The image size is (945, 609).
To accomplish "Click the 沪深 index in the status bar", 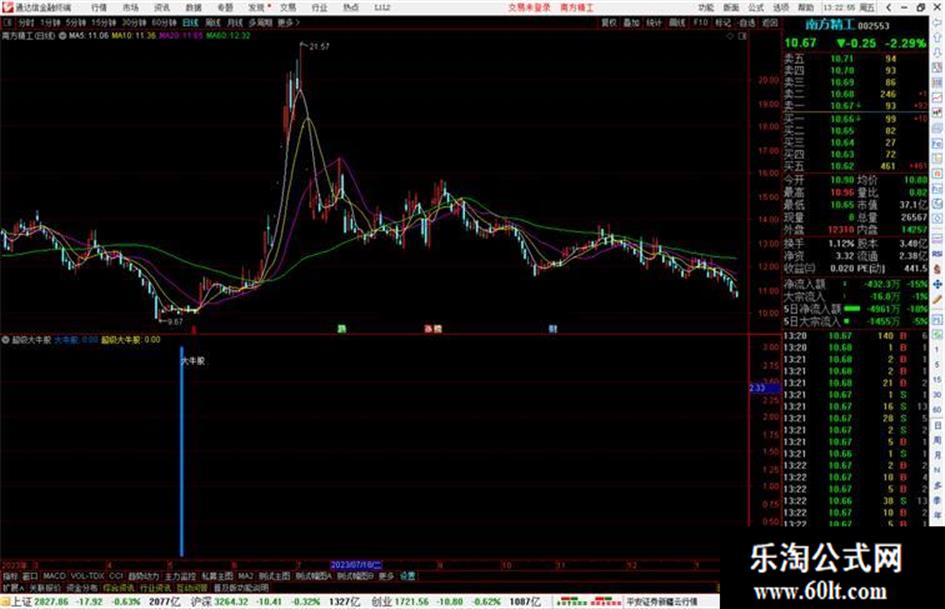I will (x=201, y=602).
